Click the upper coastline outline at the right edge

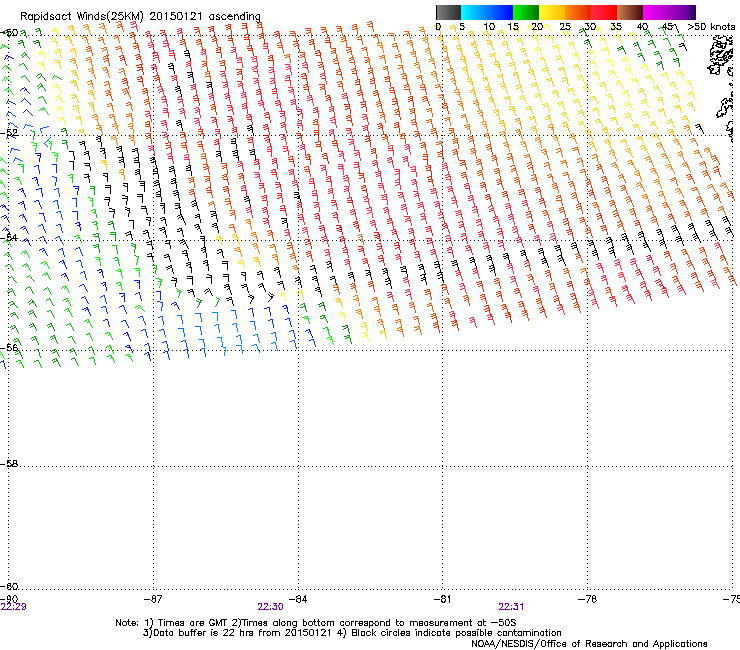[721, 56]
